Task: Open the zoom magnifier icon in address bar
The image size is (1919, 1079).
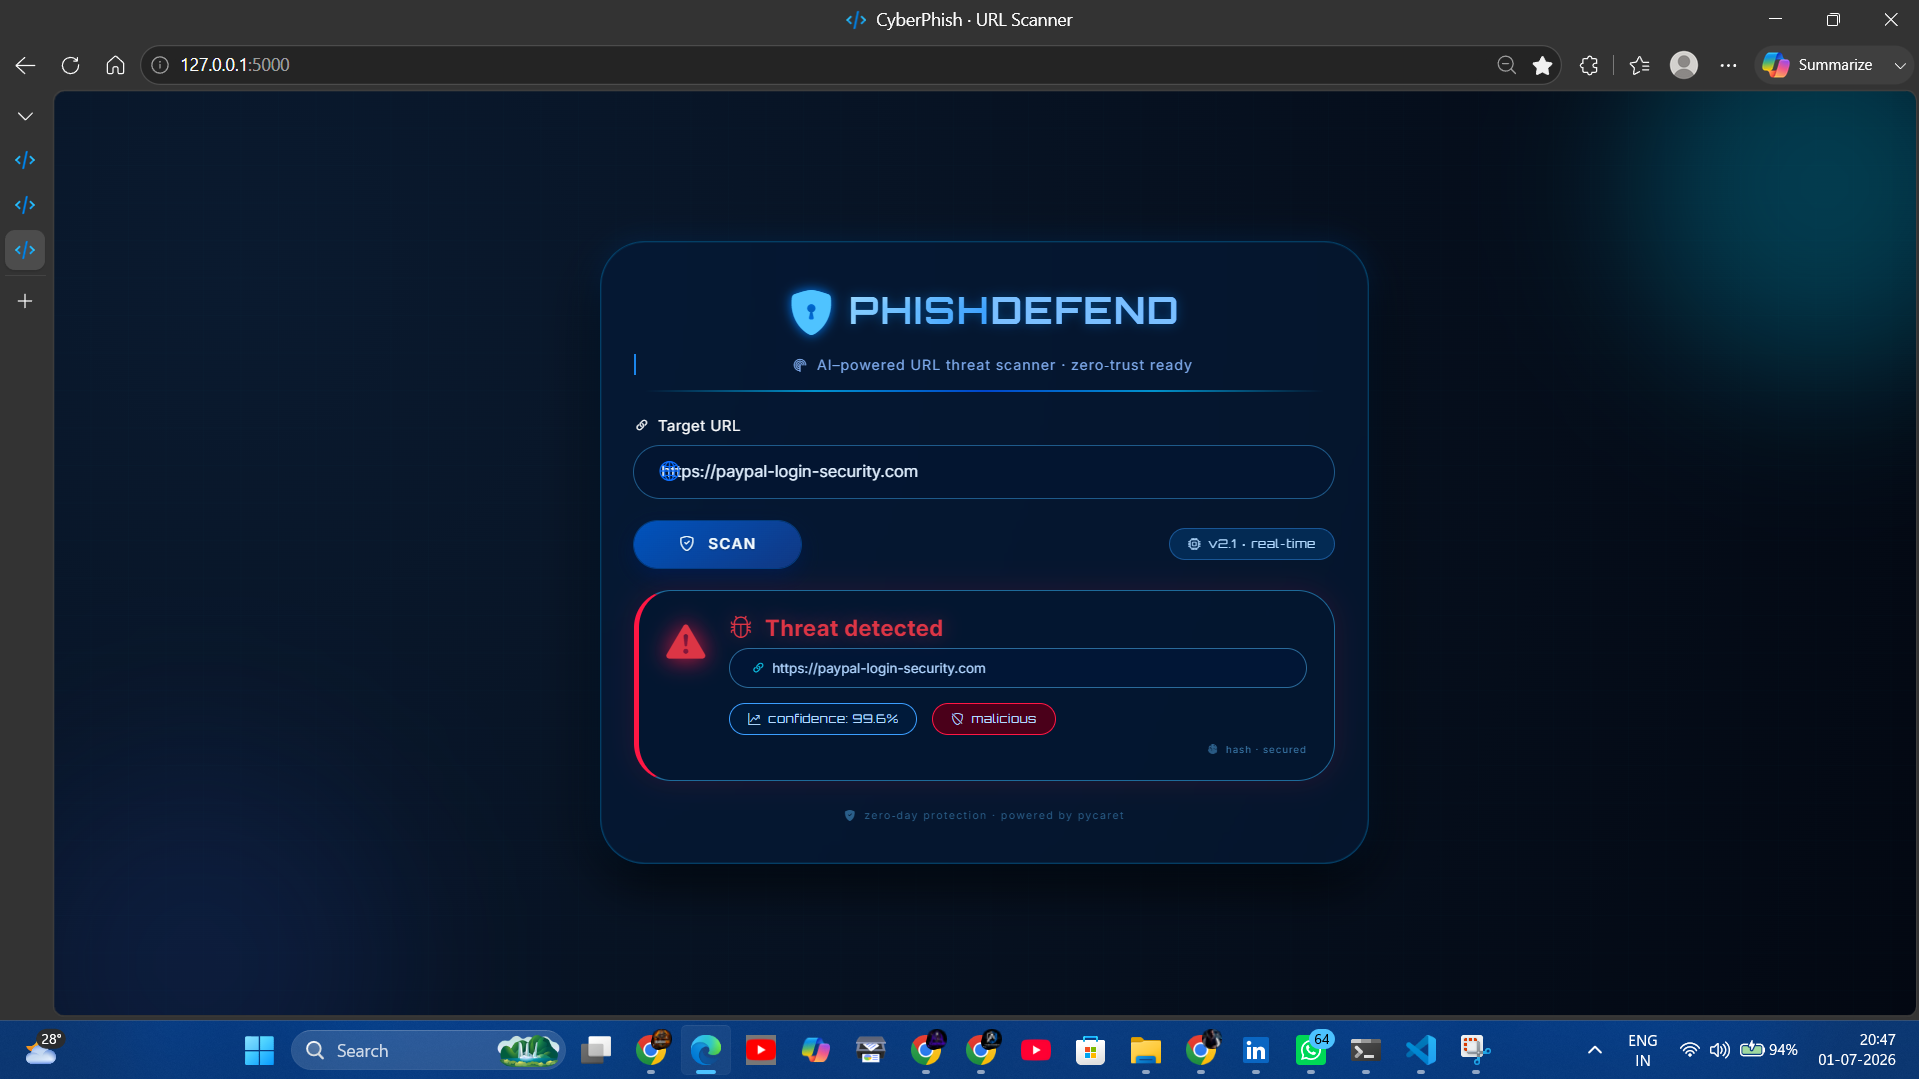Action: coord(1506,65)
